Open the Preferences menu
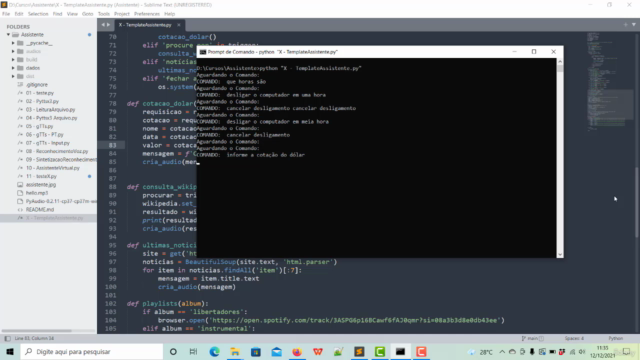 (147, 14)
